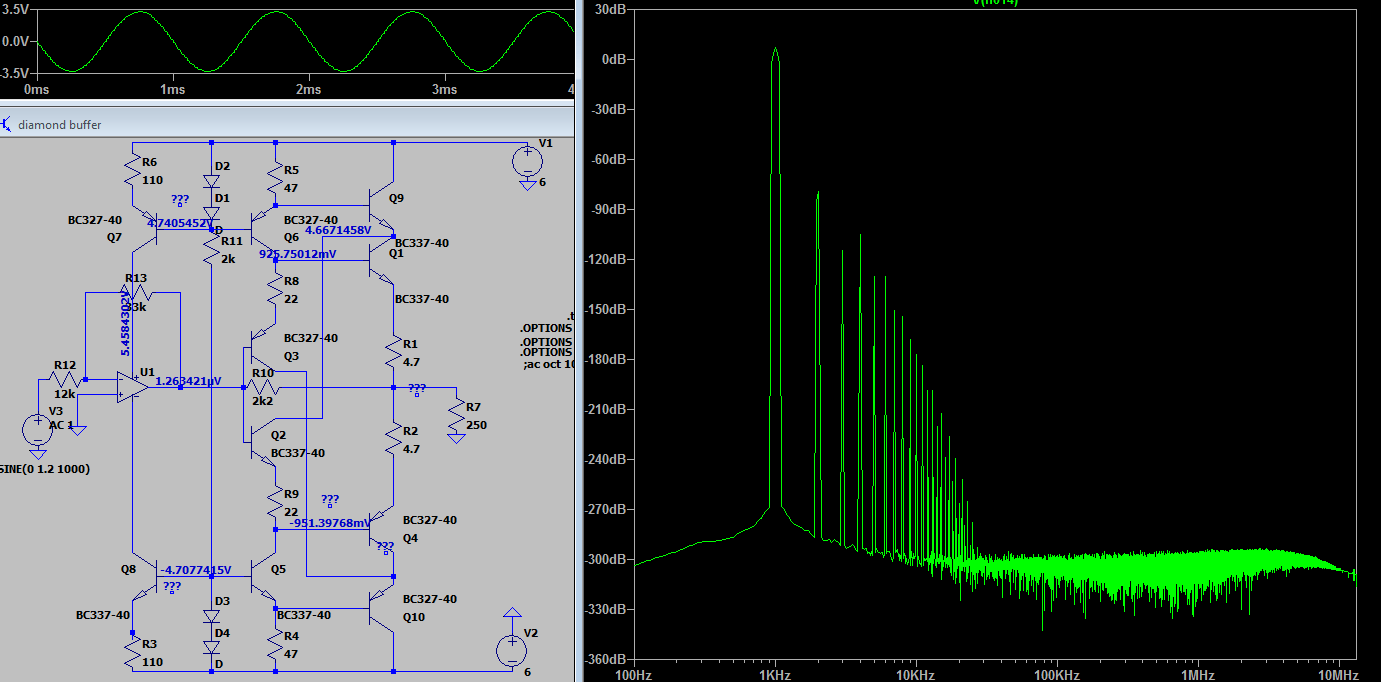Select transistor Q9 symbol

click(x=382, y=207)
